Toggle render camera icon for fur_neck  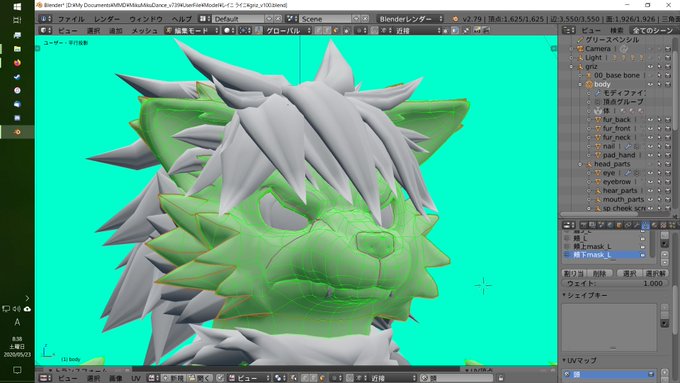coord(668,137)
